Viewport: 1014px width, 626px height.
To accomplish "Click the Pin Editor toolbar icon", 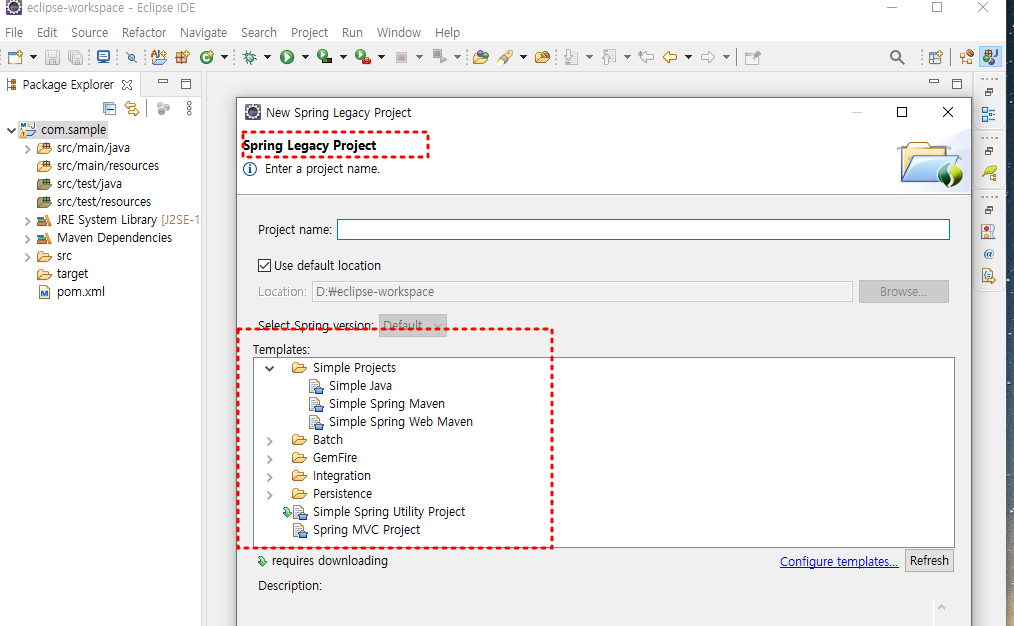I will (752, 58).
